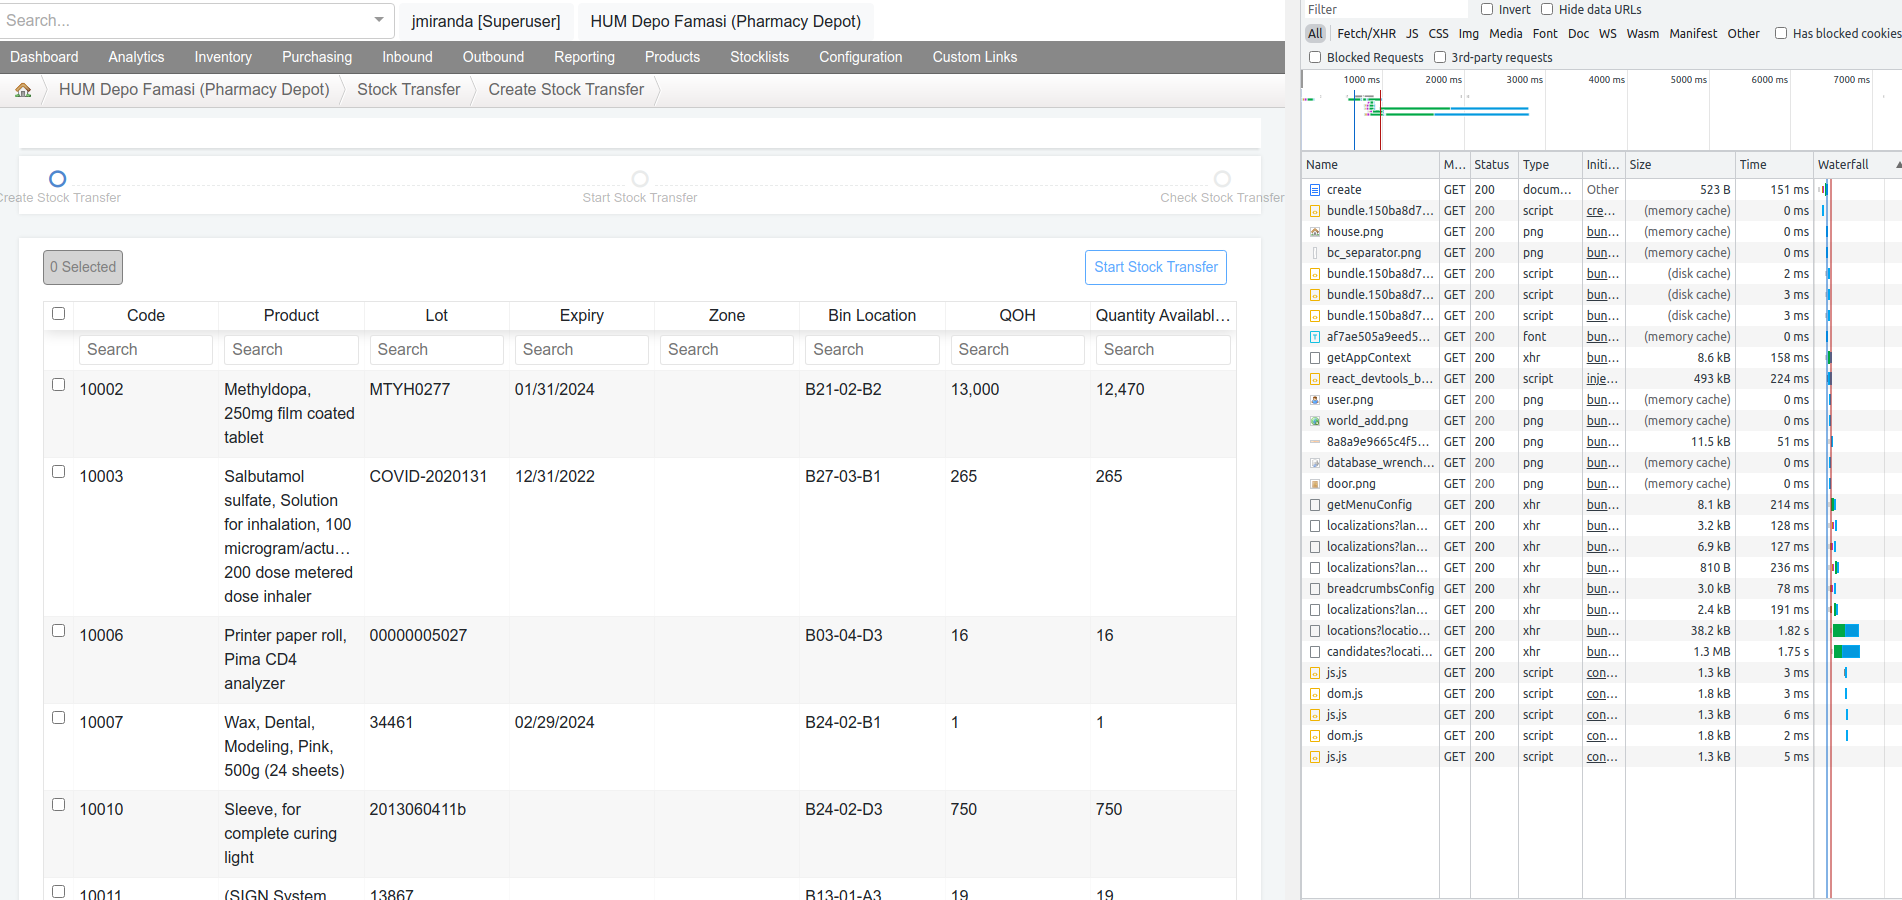Click file icon of create request

(1315, 190)
